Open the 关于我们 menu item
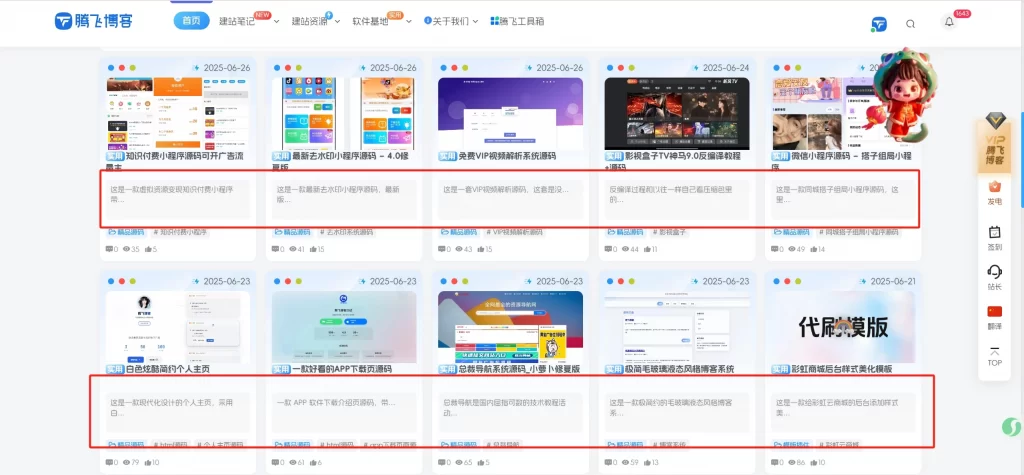The height and width of the screenshot is (475, 1024). 451,21
